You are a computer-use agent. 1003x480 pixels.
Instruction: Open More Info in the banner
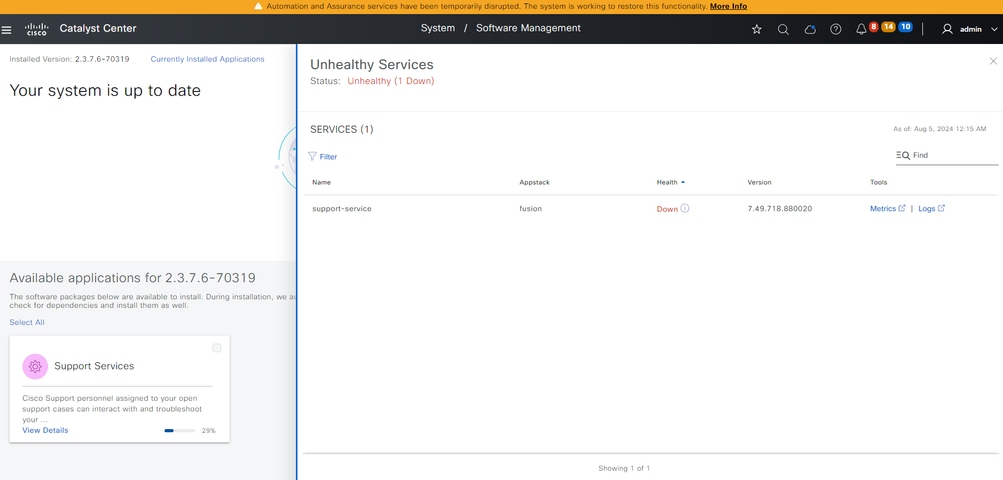pos(728,6)
